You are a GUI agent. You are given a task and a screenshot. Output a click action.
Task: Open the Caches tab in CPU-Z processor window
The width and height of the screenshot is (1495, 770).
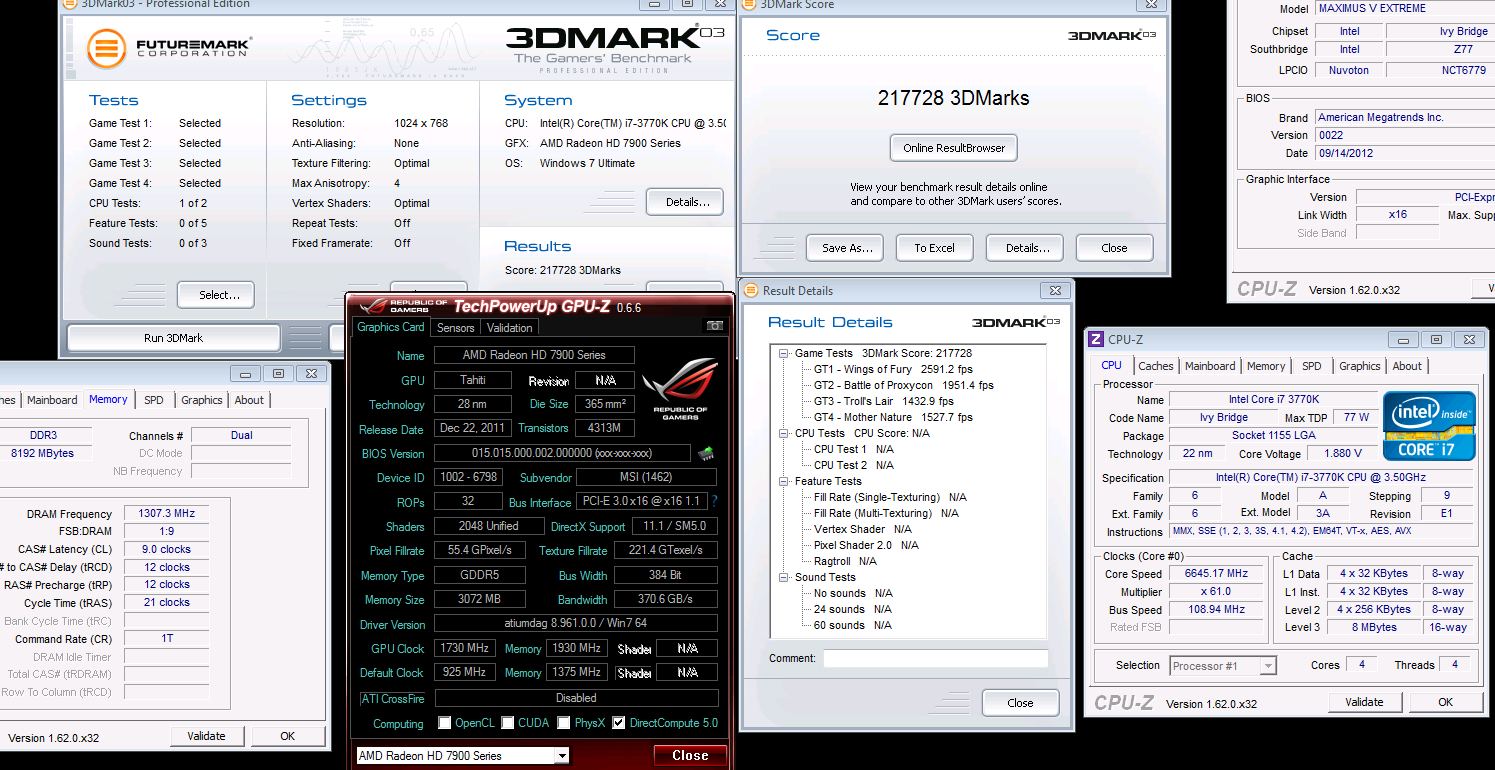1156,366
